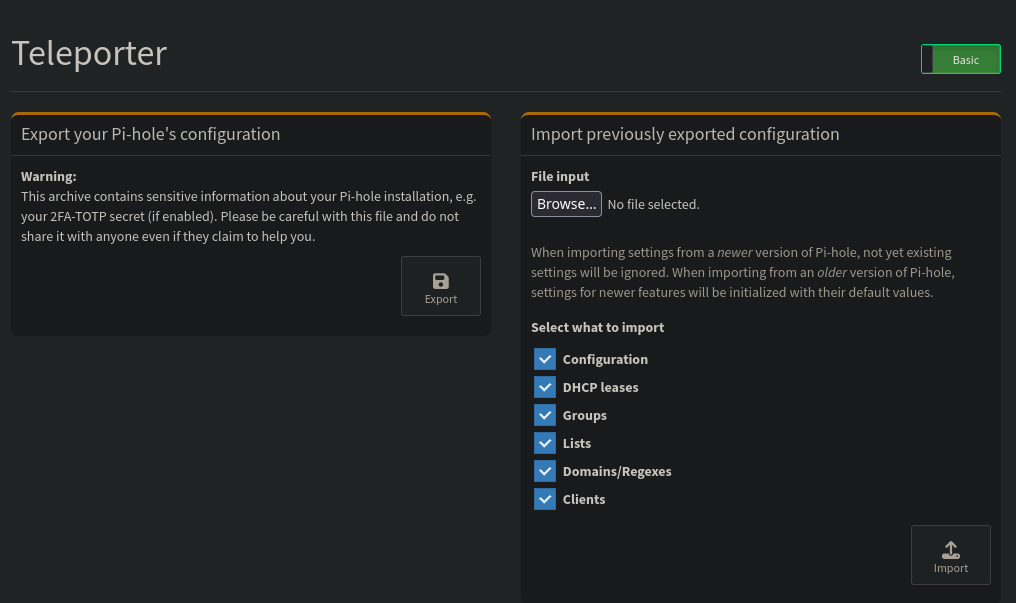Click the Teleporter page heading
Viewport: 1016px width, 603px height.
coord(89,53)
